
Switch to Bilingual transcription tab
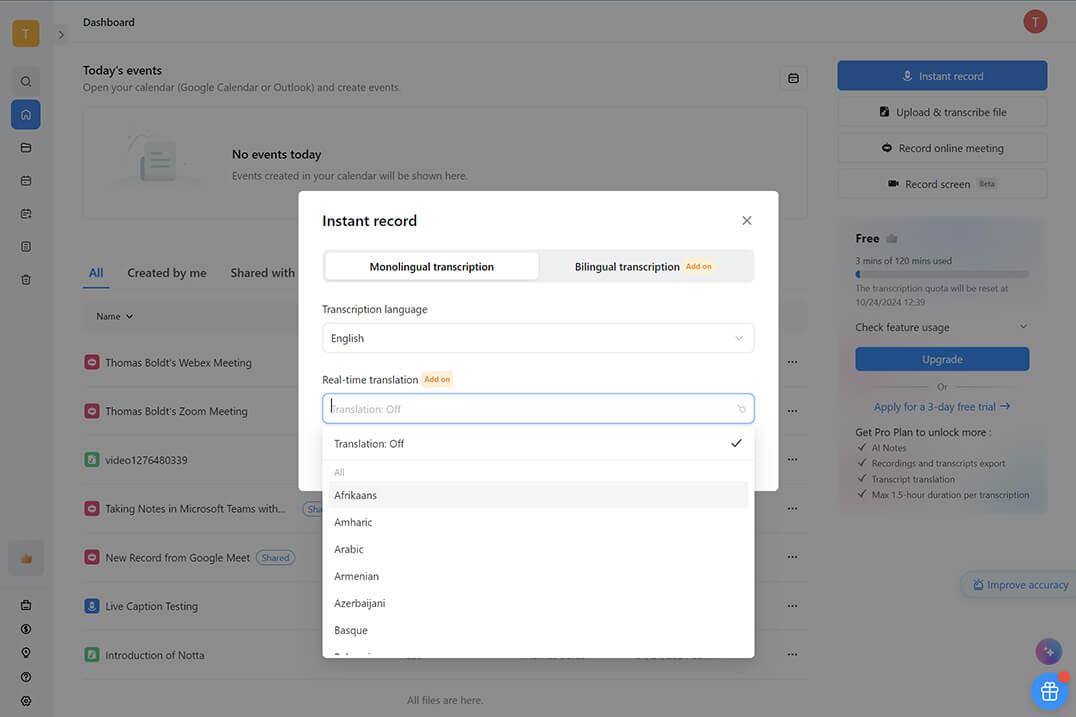(x=645, y=266)
